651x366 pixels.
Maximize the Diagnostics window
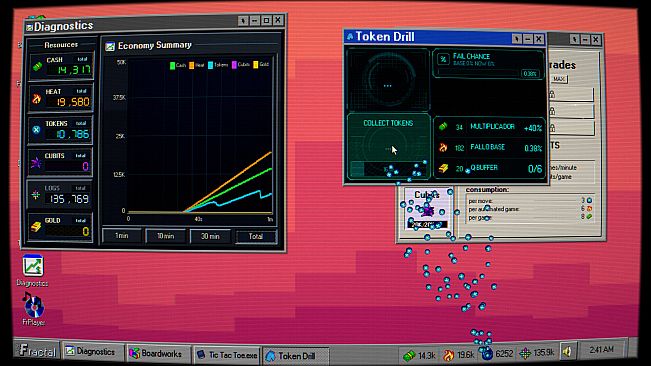pos(266,20)
